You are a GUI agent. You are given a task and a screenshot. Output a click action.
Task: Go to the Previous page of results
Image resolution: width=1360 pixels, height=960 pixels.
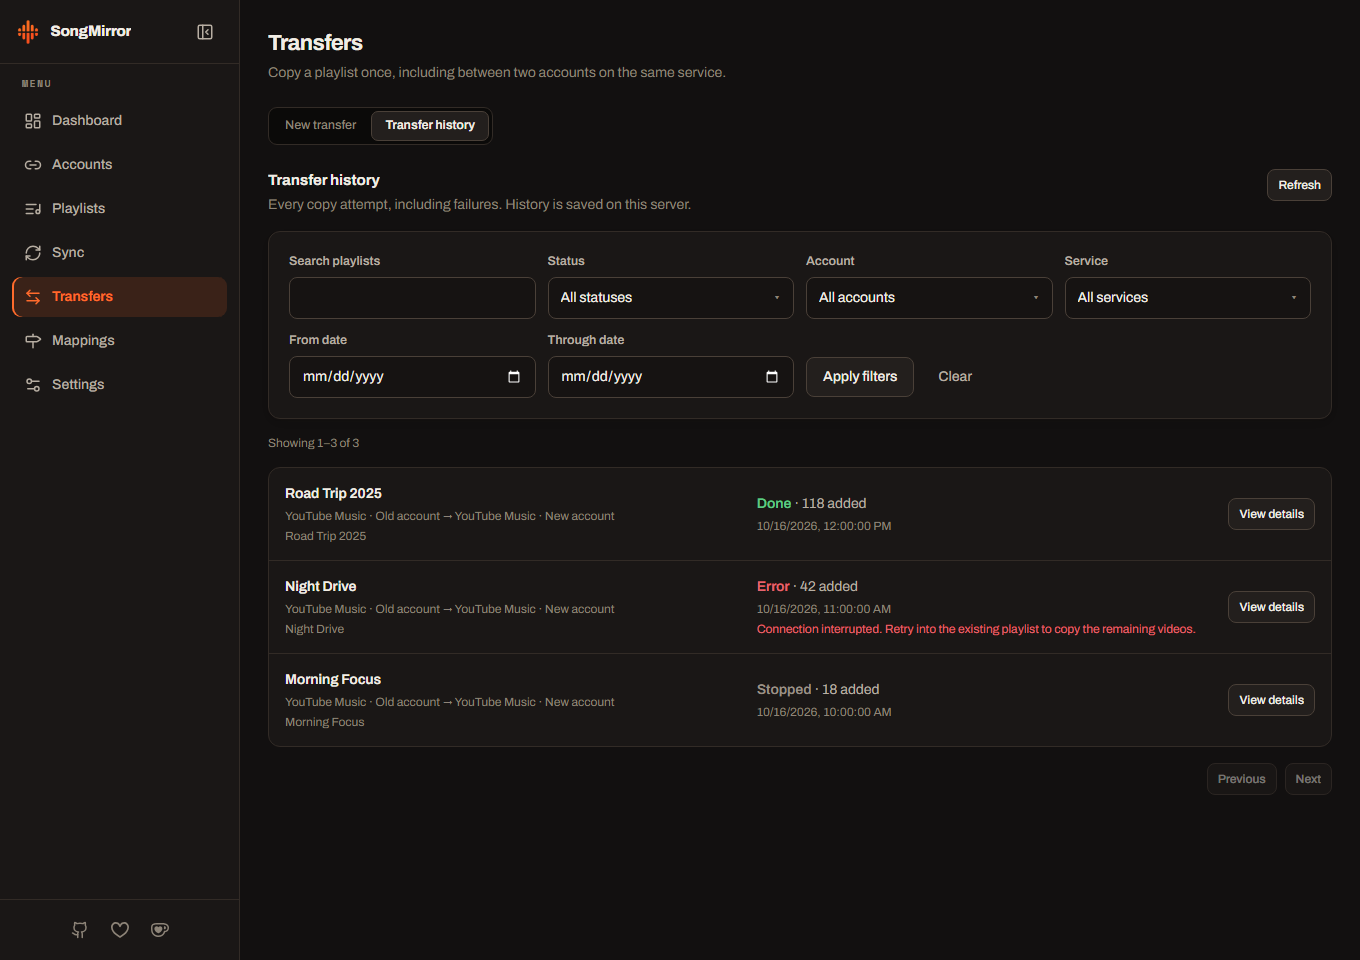point(1241,779)
